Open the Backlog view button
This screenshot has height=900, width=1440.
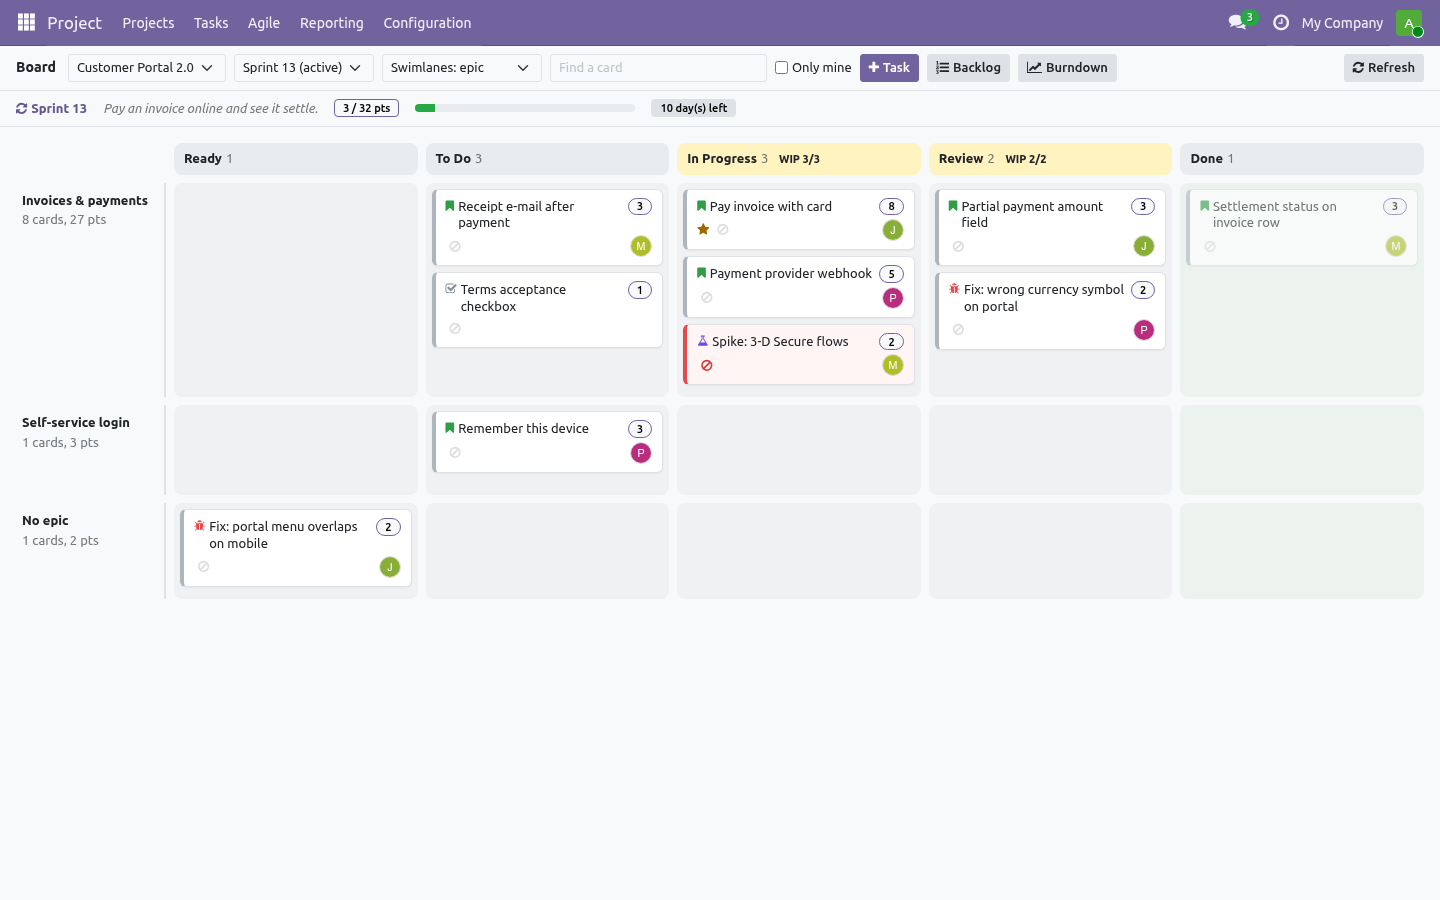click(x=968, y=68)
